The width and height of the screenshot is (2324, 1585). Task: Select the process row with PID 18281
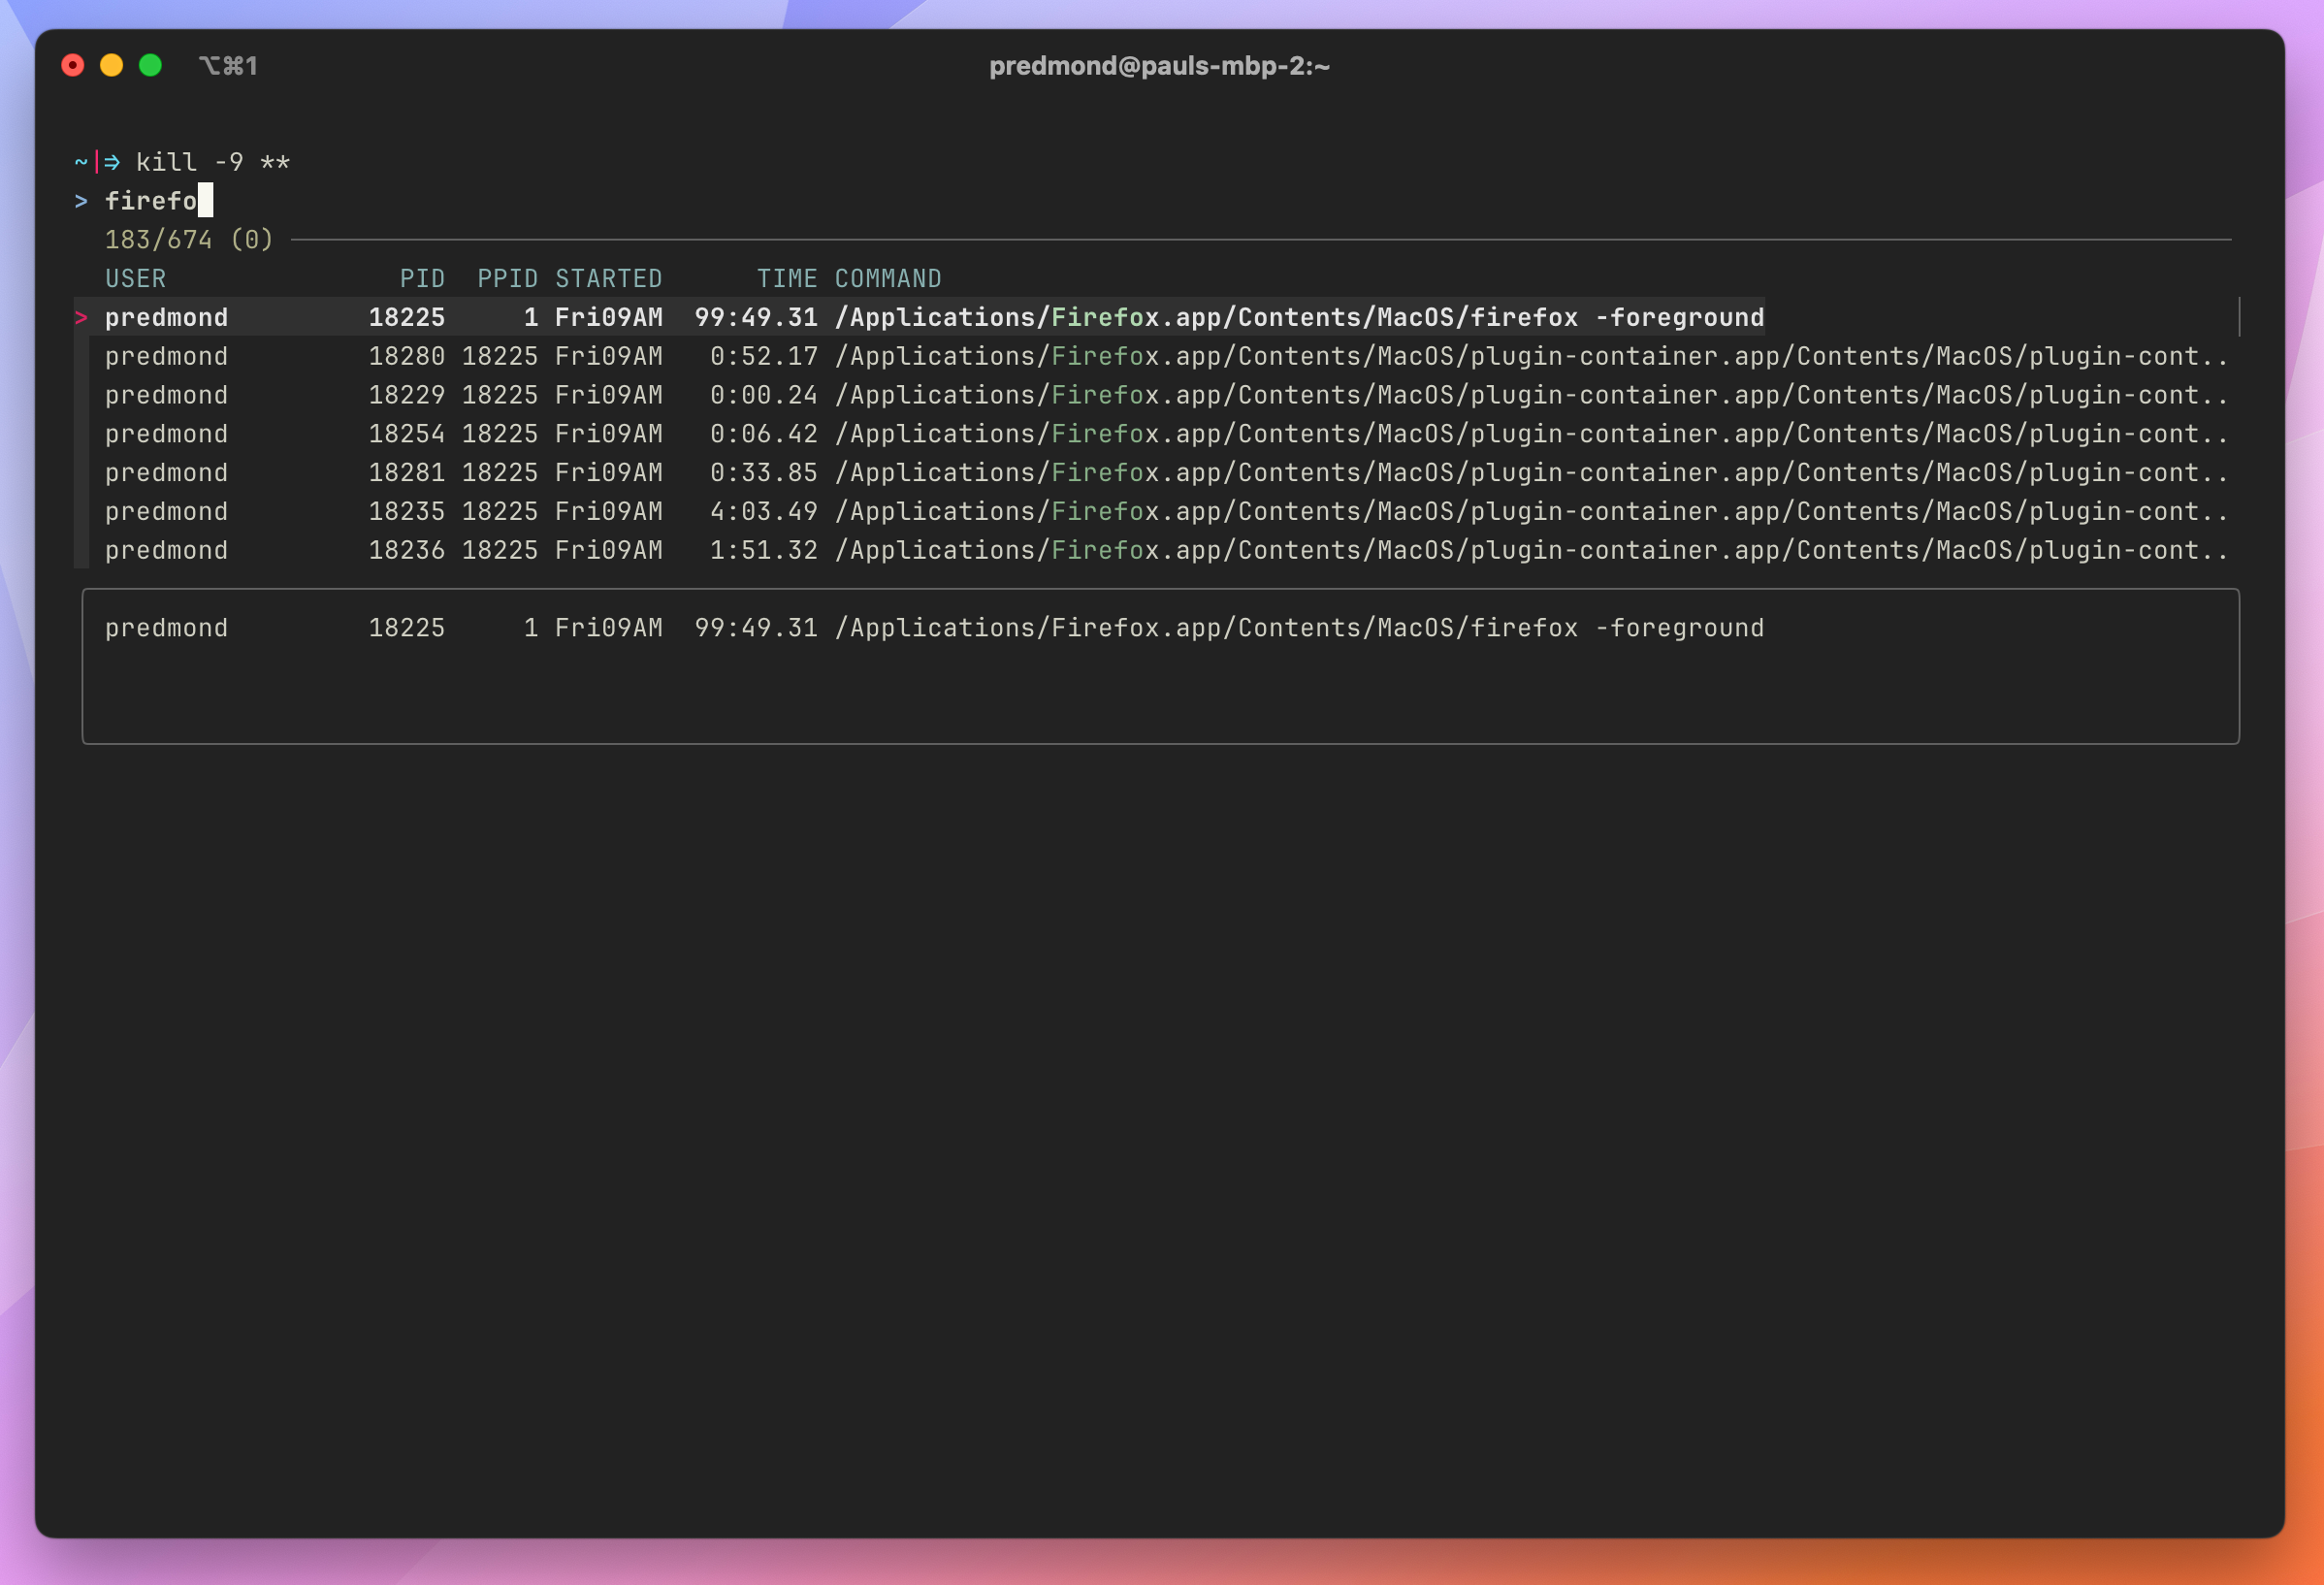pos(1167,473)
